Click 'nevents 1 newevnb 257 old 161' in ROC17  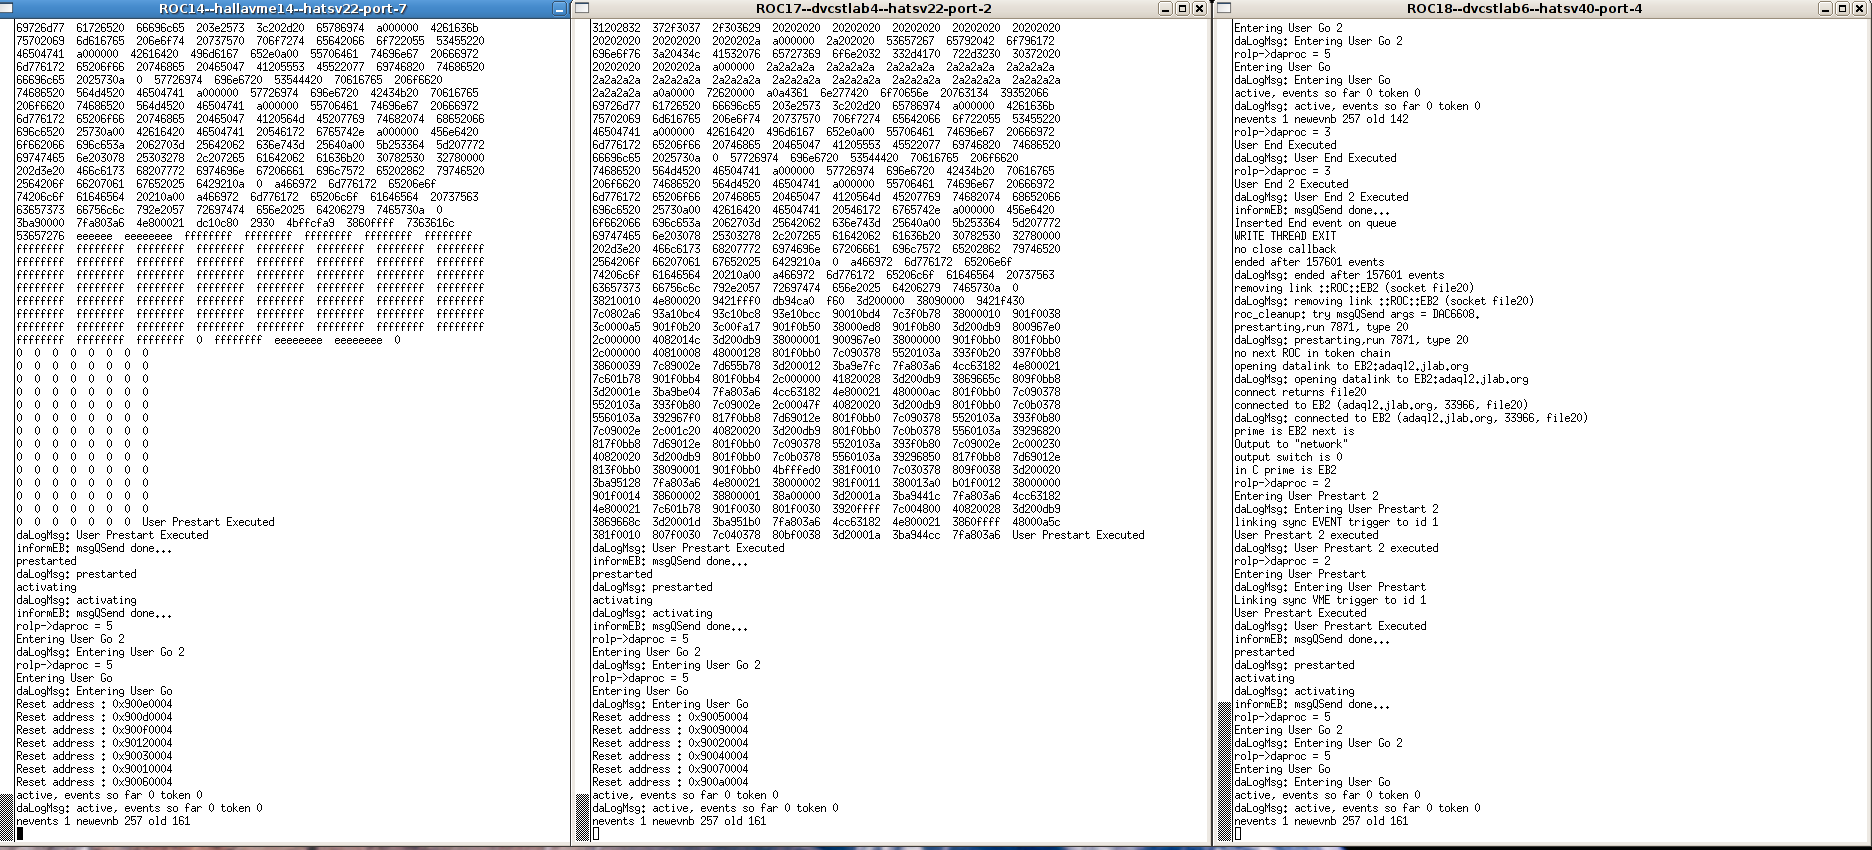679,821
